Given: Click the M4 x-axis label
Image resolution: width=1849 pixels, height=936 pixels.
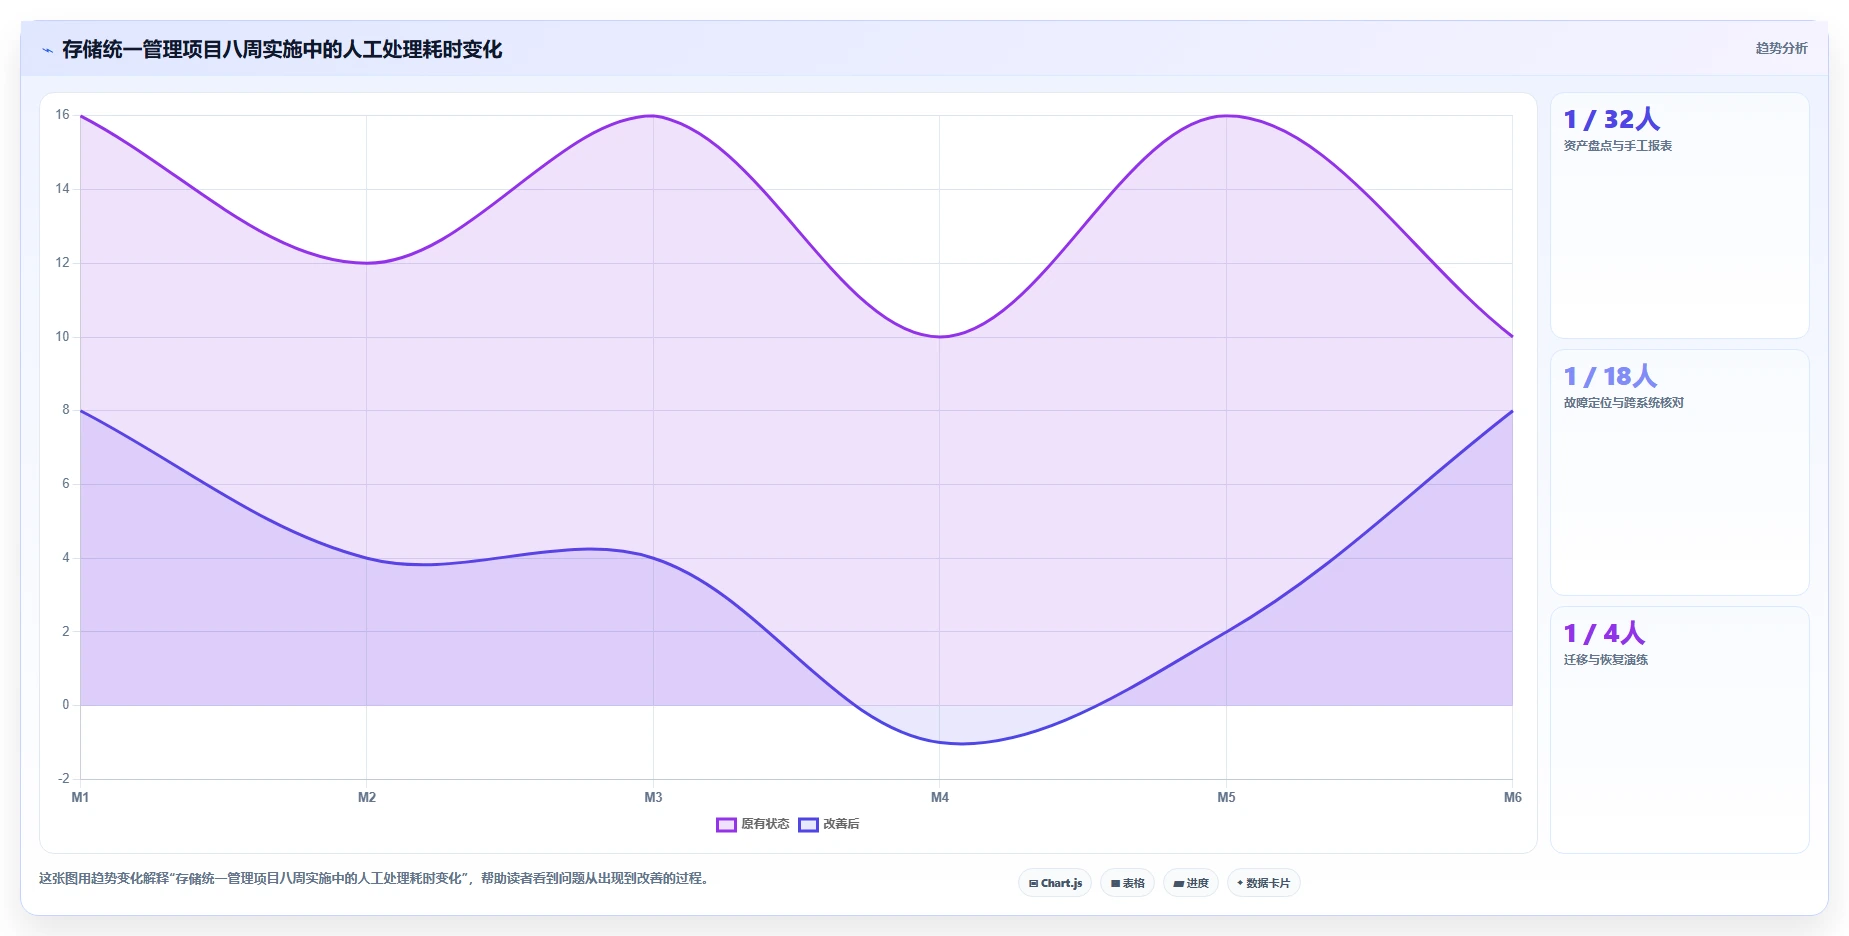Looking at the screenshot, I should pos(940,797).
